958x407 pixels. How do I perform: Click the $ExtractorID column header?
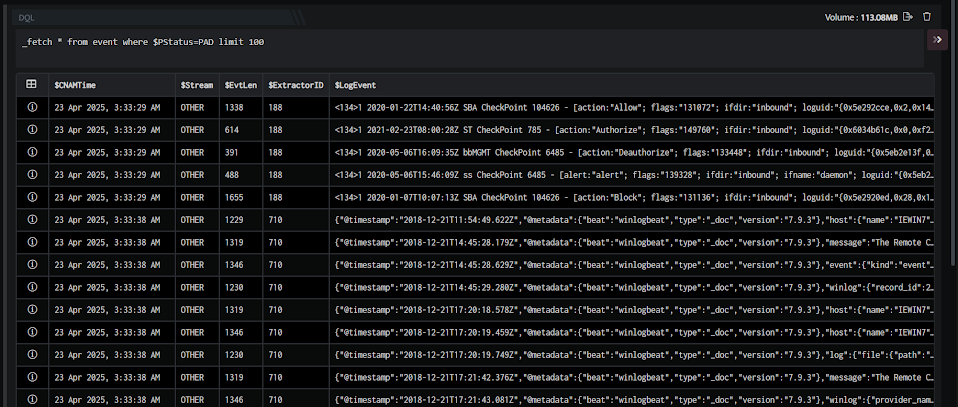(x=296, y=85)
